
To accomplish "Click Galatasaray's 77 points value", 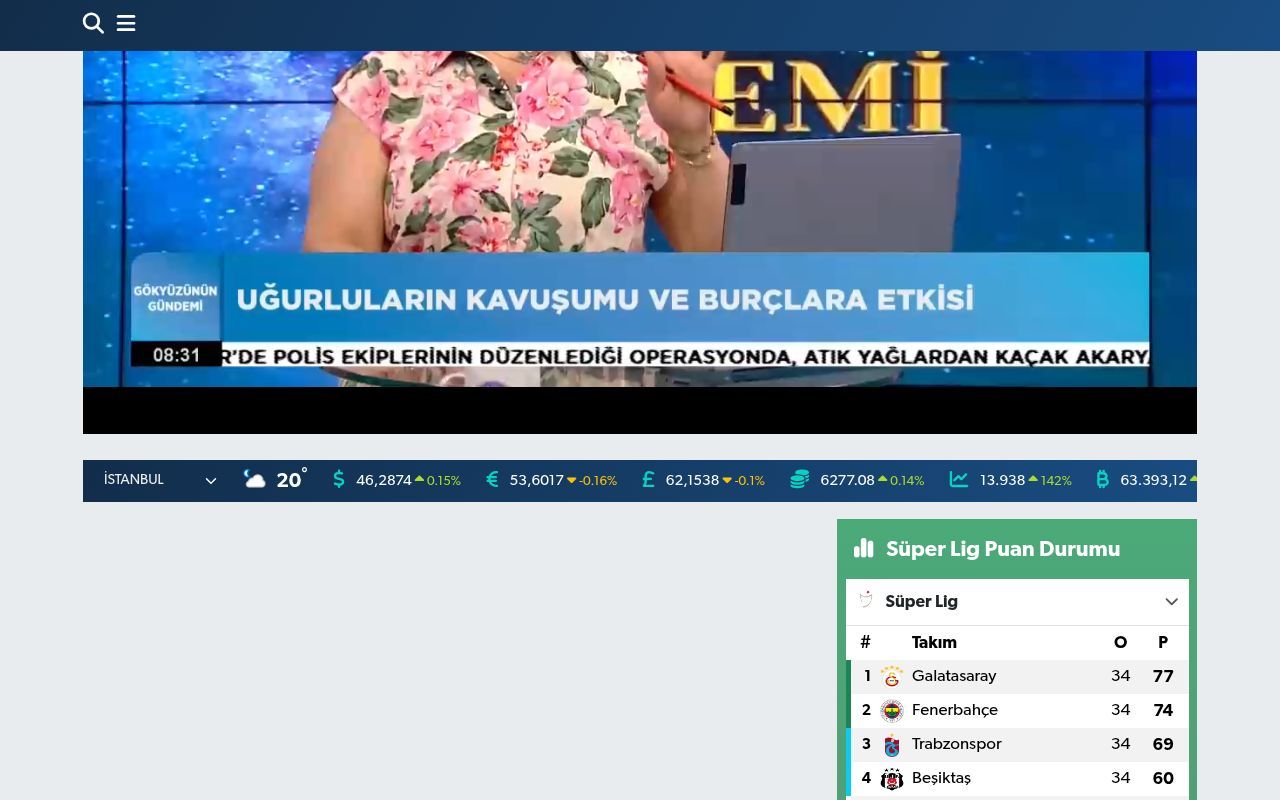I will pos(1163,677).
